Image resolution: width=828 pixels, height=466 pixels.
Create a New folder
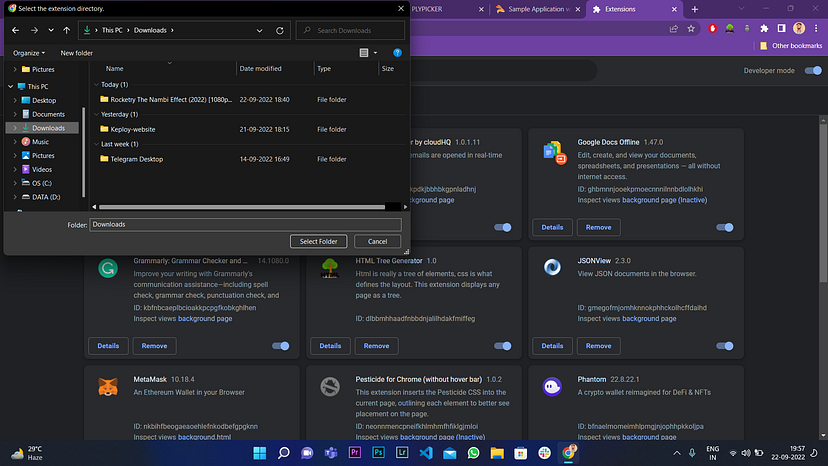point(77,53)
